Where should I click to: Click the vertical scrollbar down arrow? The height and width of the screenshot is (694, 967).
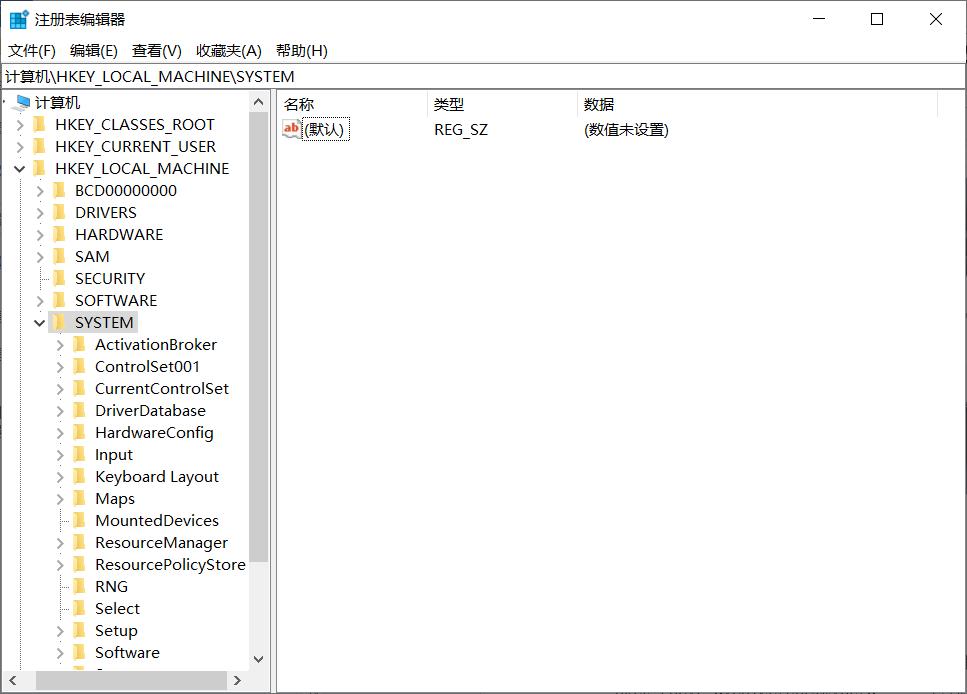point(258,659)
